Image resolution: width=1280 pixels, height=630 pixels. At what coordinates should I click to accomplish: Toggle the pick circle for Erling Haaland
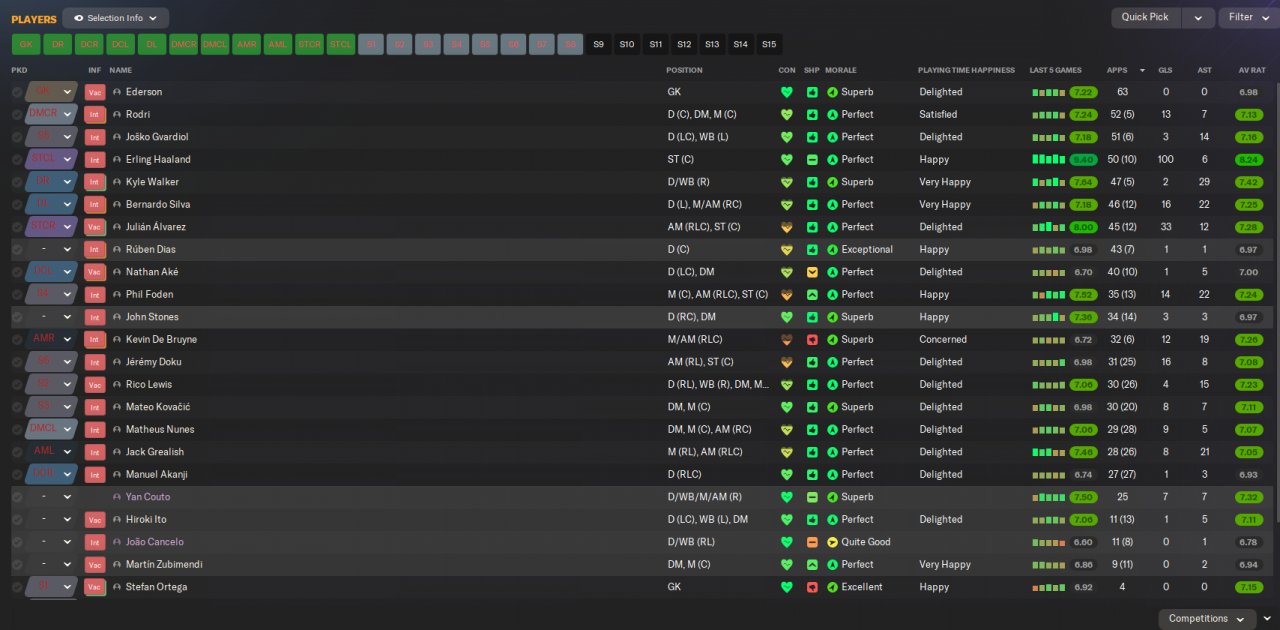point(17,159)
